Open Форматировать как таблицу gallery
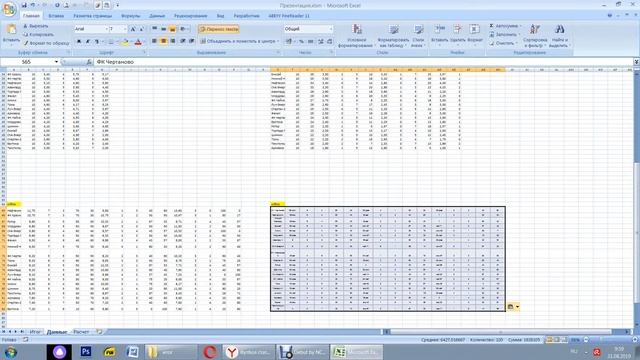 tap(393, 36)
